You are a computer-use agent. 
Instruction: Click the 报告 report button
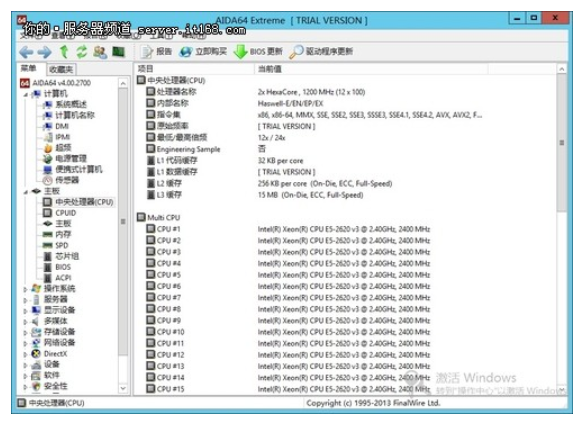[x=156, y=52]
